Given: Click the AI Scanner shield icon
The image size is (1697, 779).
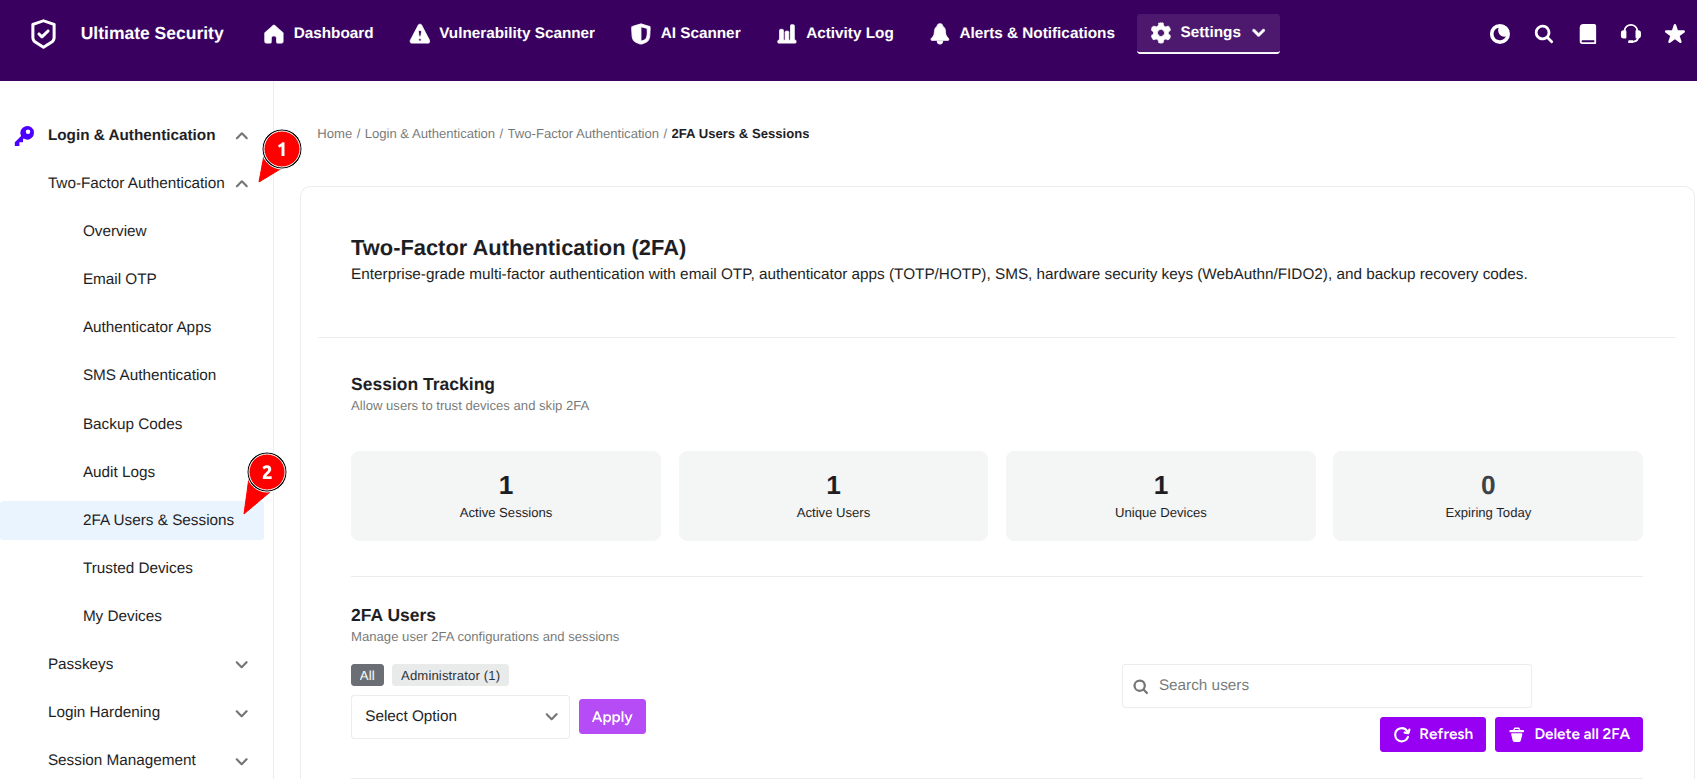Looking at the screenshot, I should [641, 34].
